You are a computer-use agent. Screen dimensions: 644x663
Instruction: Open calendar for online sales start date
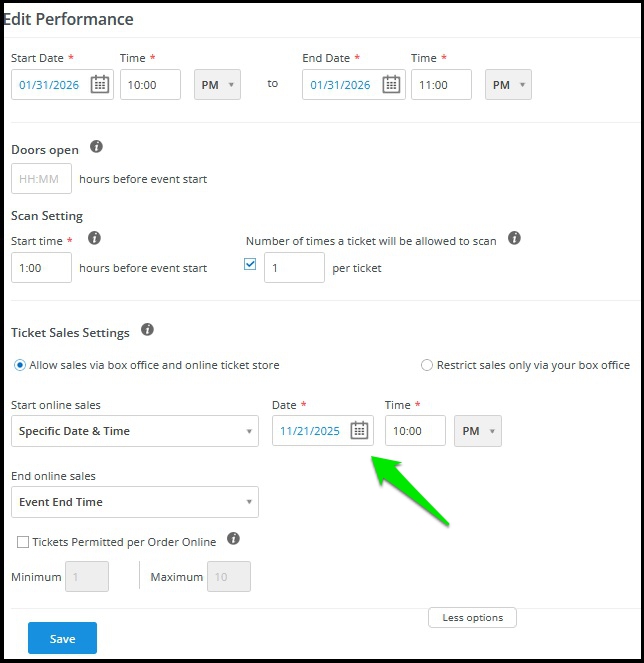(x=359, y=430)
